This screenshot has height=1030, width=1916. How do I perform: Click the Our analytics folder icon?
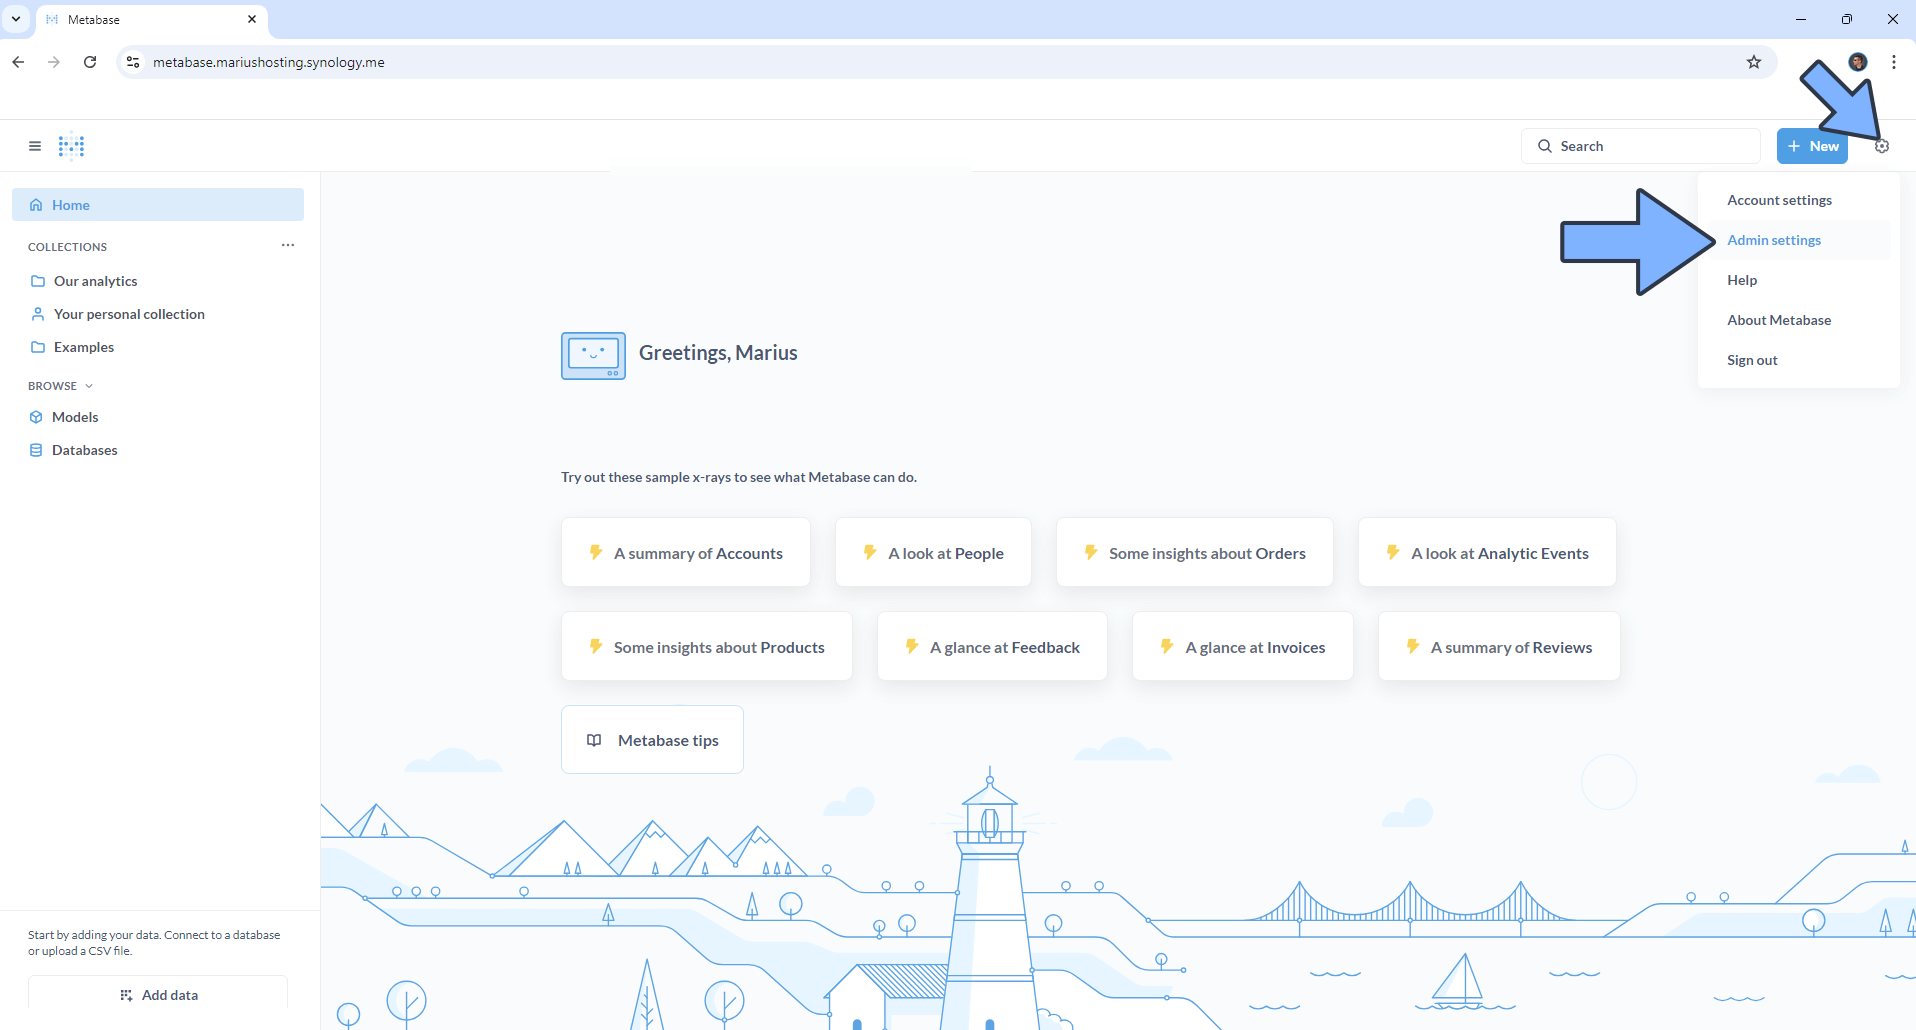(x=38, y=281)
